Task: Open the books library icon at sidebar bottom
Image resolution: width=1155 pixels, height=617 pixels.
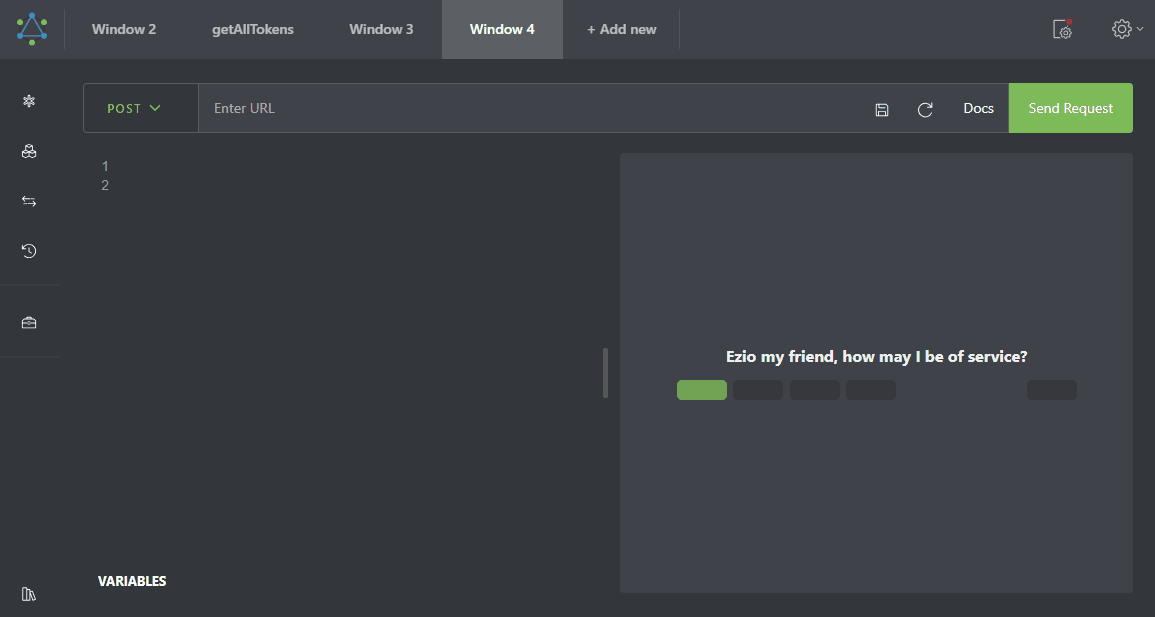Action: click(x=29, y=593)
